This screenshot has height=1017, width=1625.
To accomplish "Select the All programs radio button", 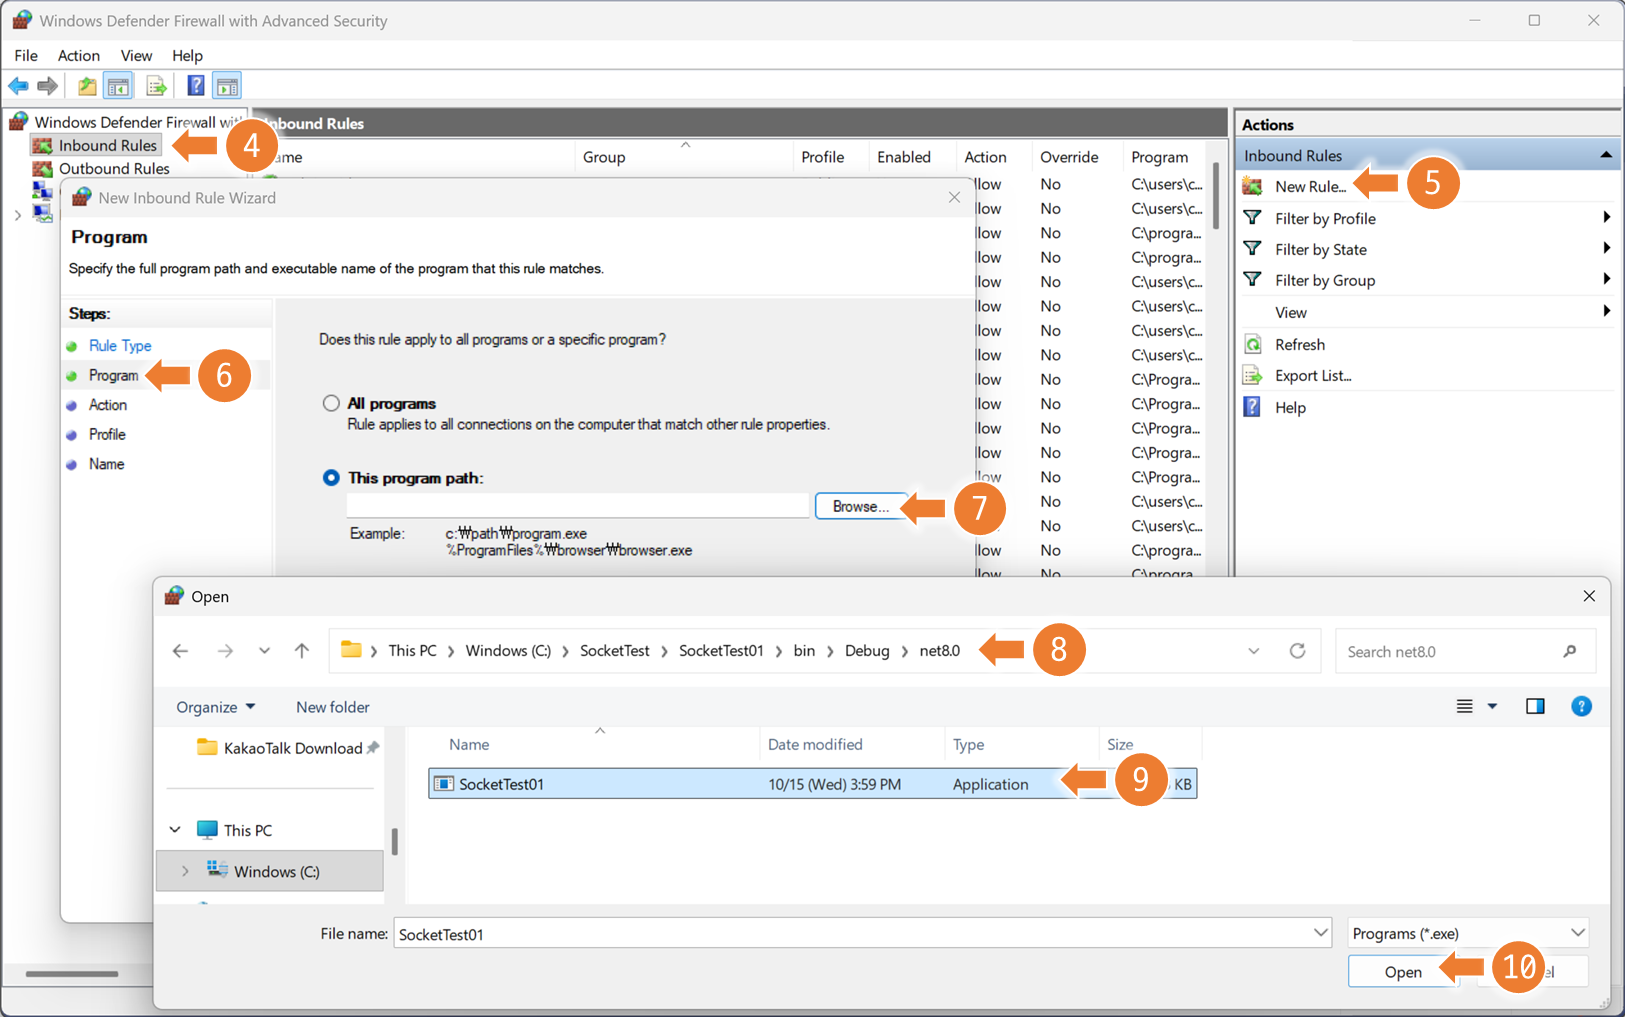I will click(331, 403).
